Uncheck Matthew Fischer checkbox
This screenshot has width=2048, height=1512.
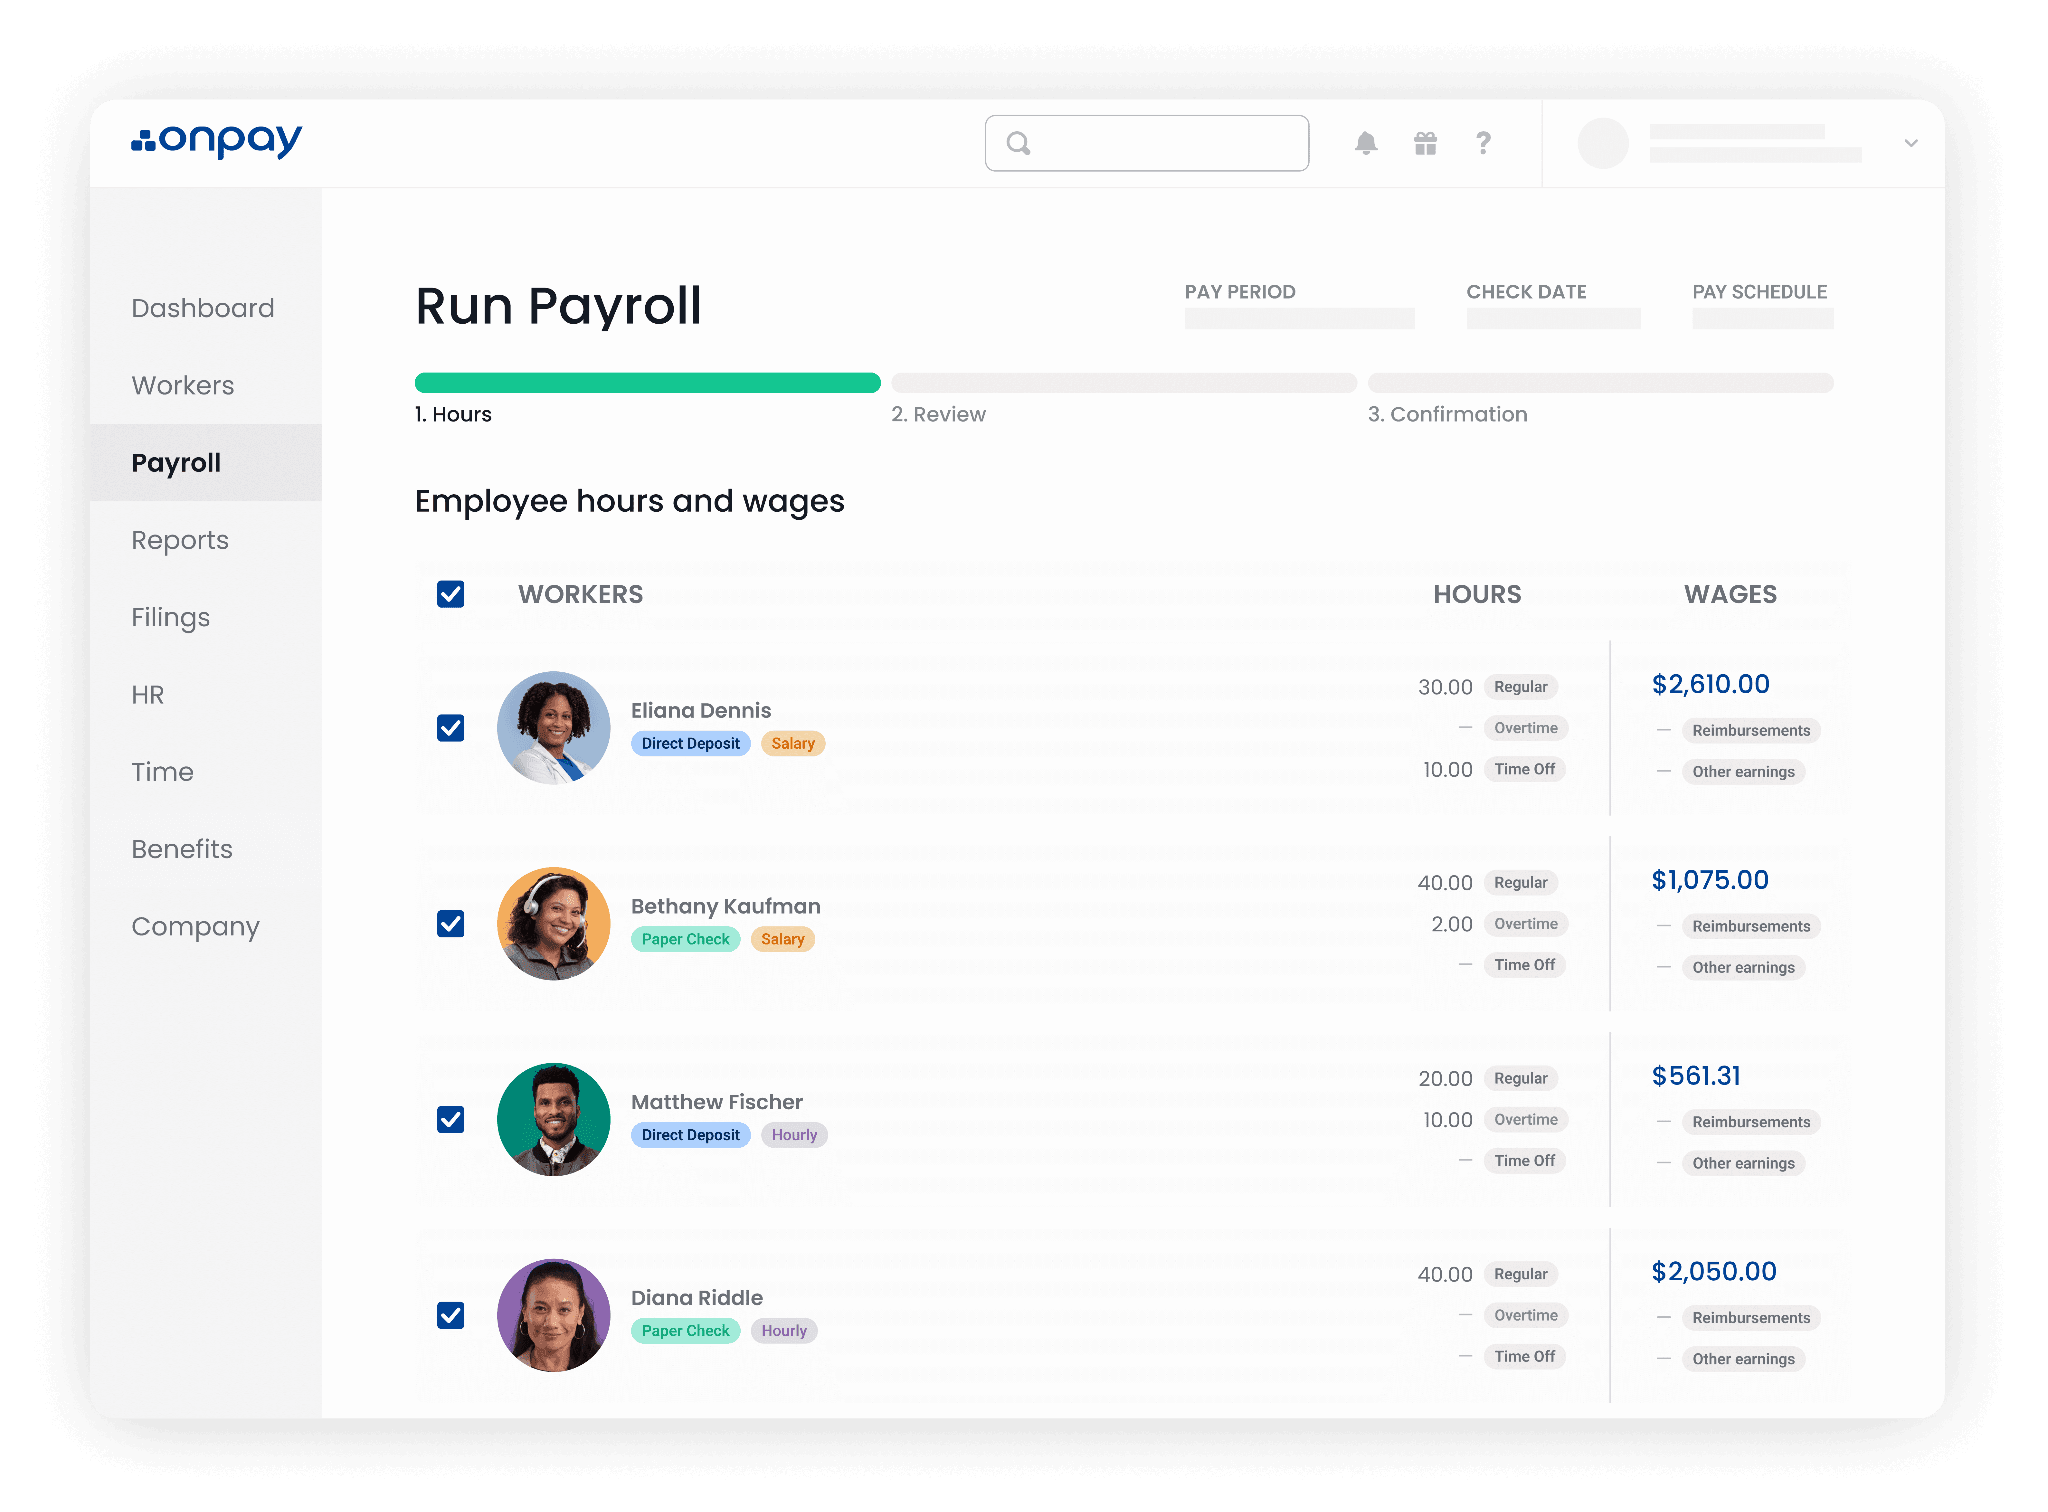[x=450, y=1119]
